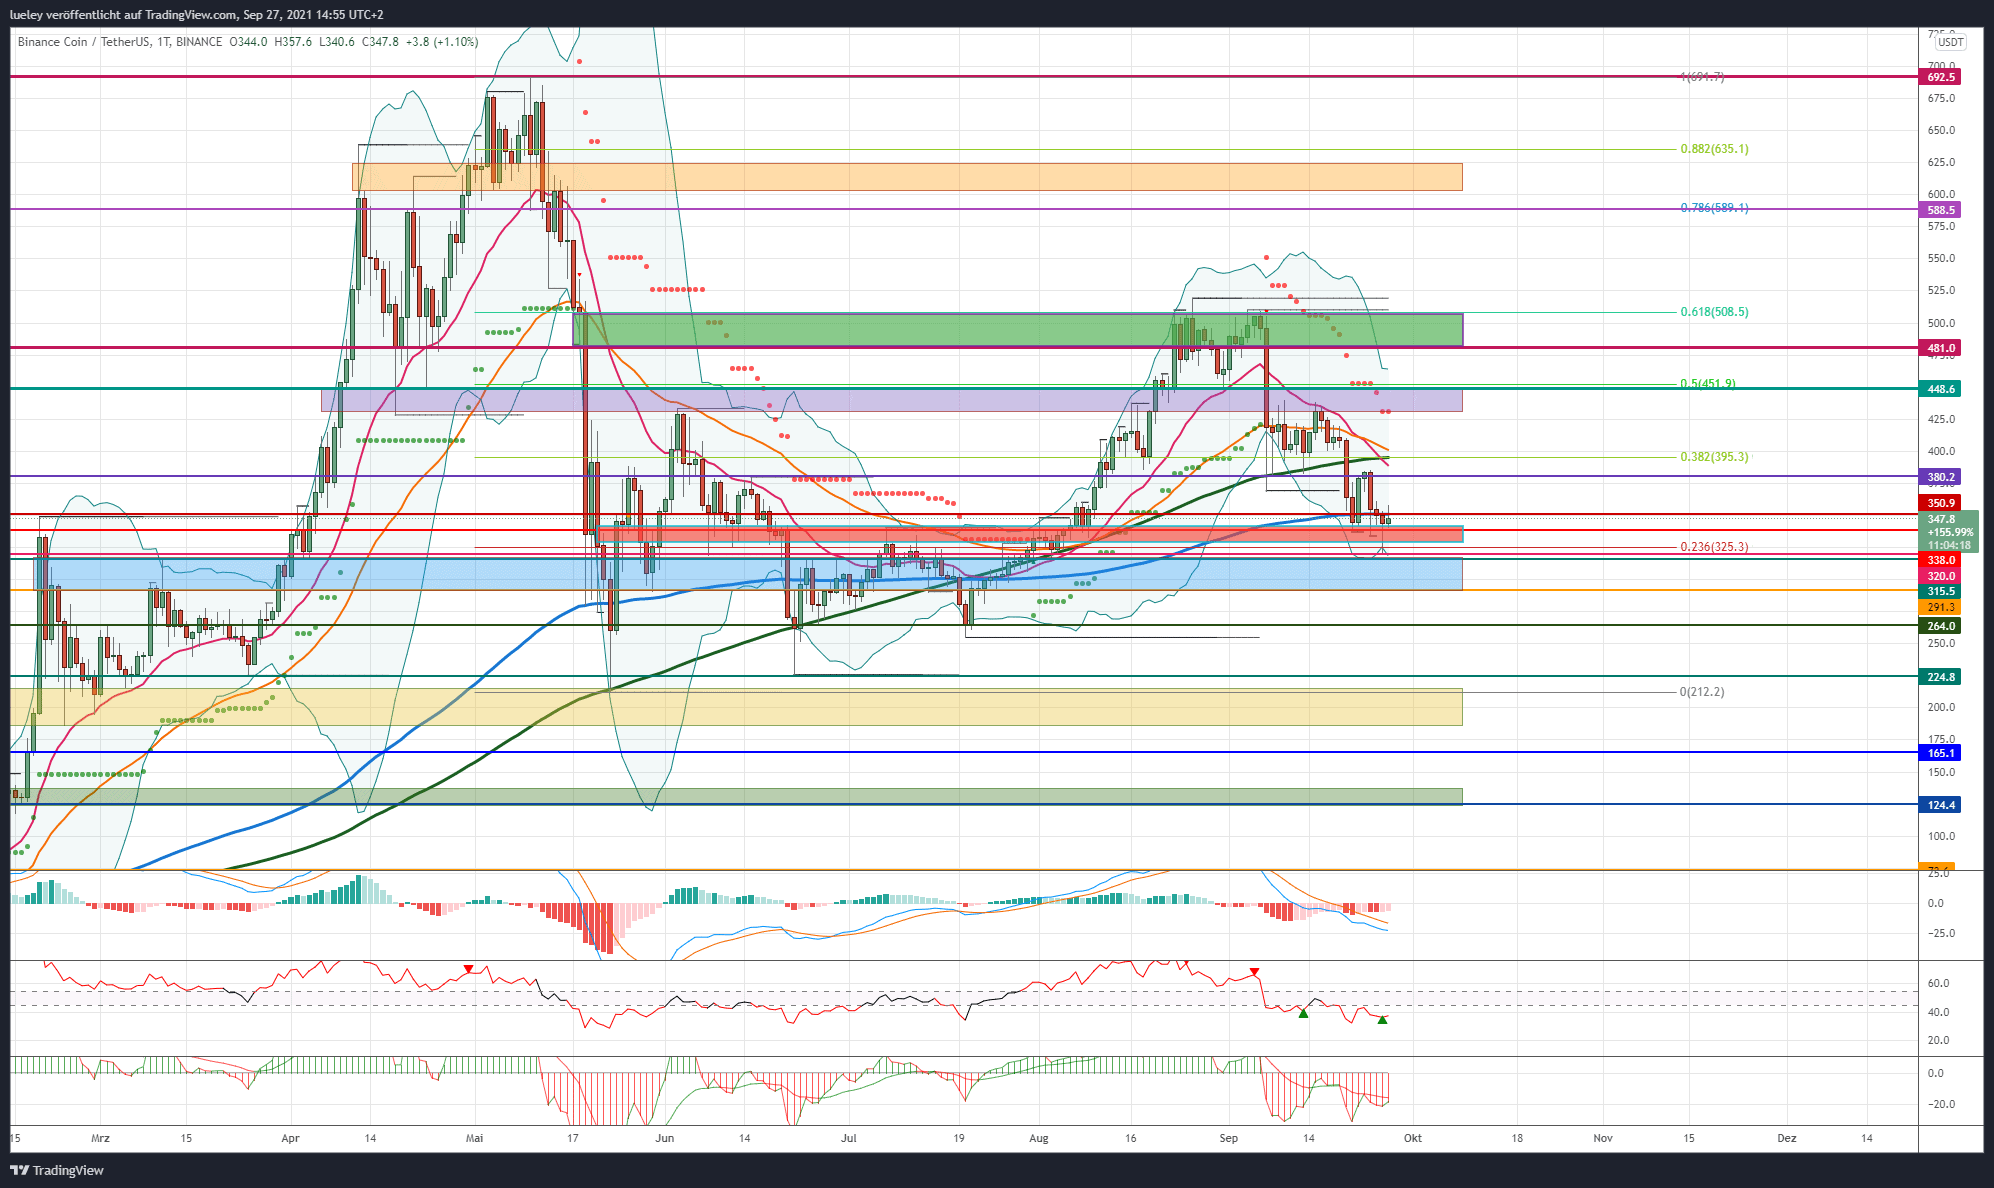Click the Fibonacci label 0.882(635.1)
Screen dimensions: 1994x1188
(1714, 149)
